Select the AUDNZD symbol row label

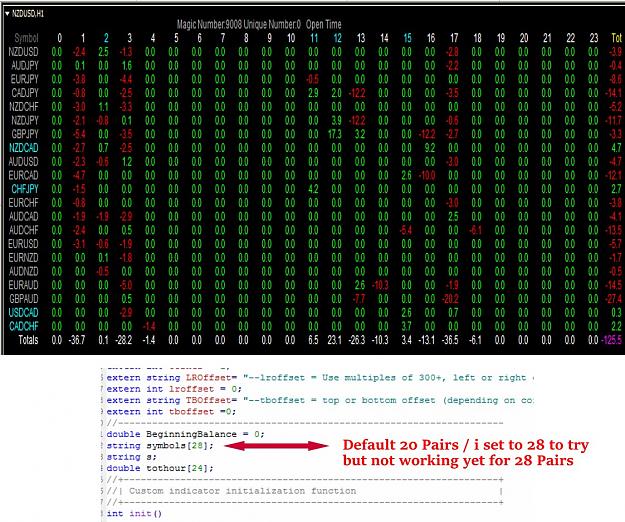coord(24,271)
